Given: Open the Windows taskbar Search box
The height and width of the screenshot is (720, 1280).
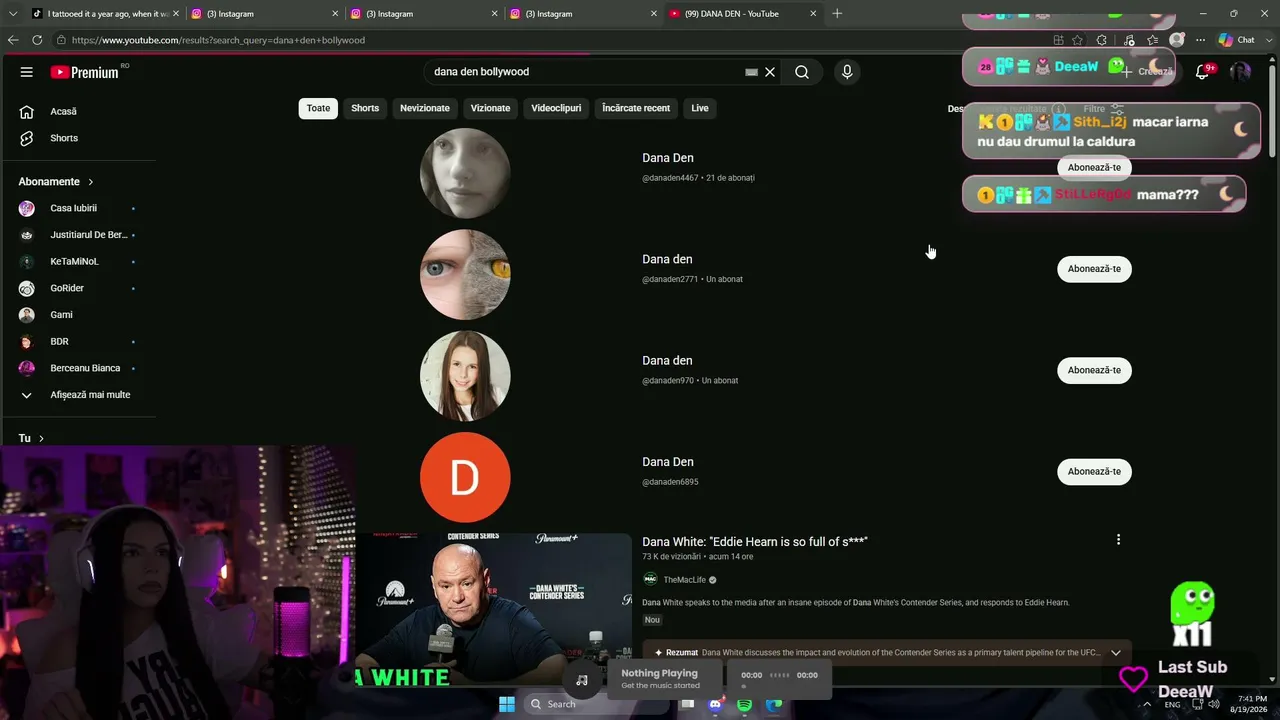Looking at the screenshot, I should coord(597,704).
